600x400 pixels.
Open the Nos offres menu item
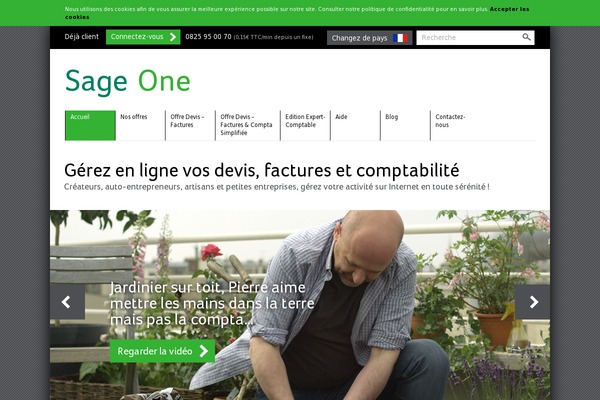140,125
